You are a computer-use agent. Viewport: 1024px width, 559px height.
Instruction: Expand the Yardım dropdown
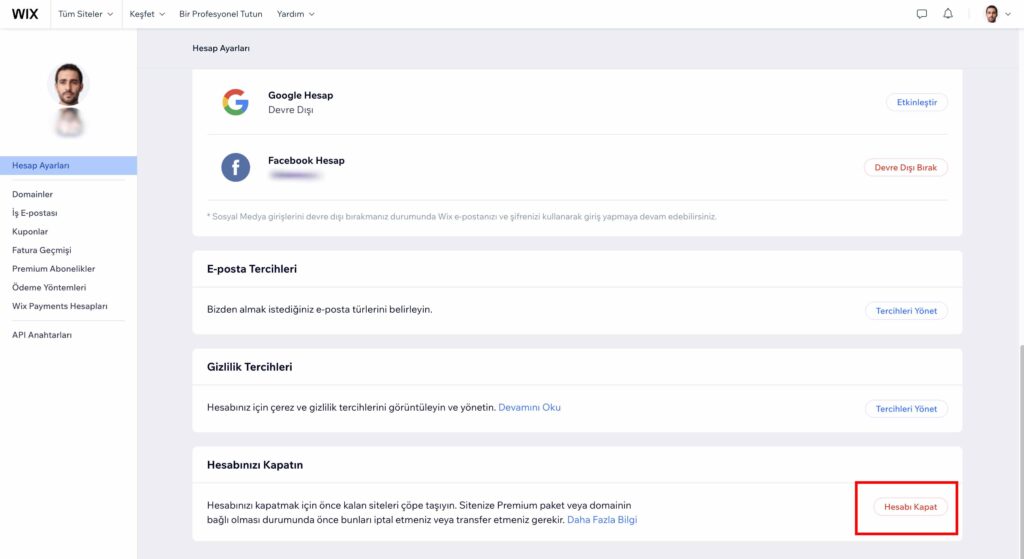(x=295, y=14)
